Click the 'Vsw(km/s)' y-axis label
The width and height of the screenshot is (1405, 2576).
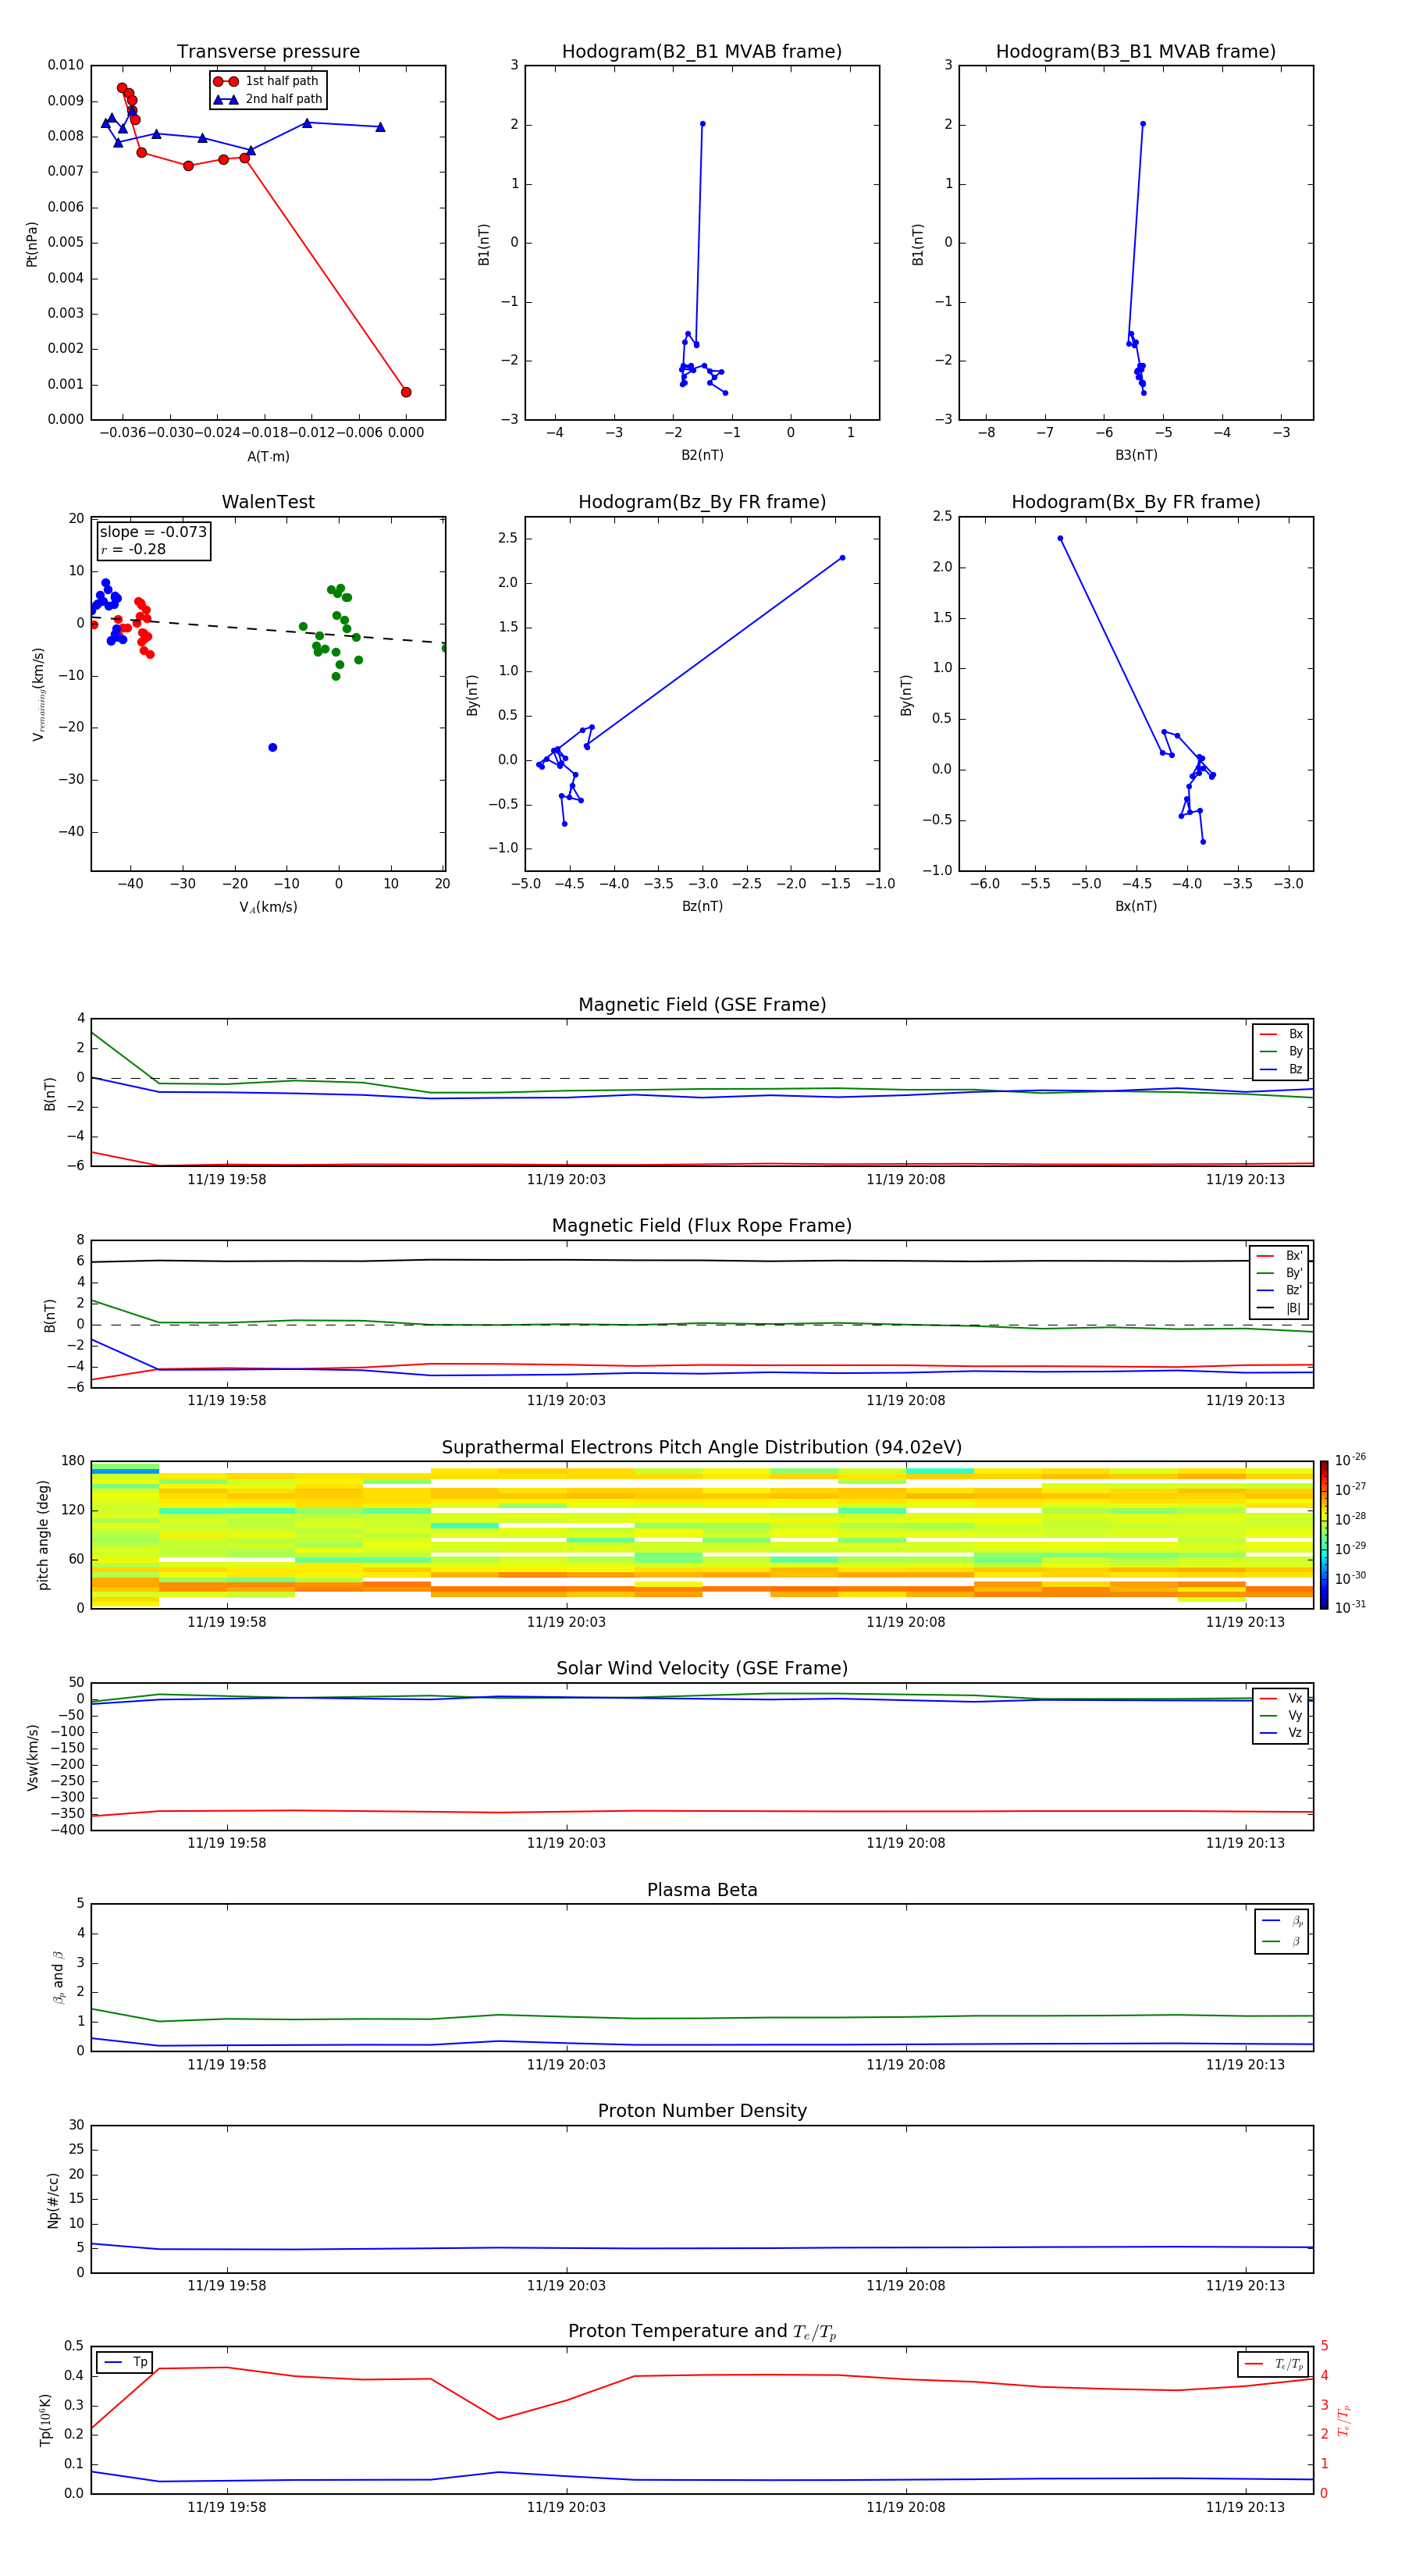pyautogui.click(x=33, y=1757)
